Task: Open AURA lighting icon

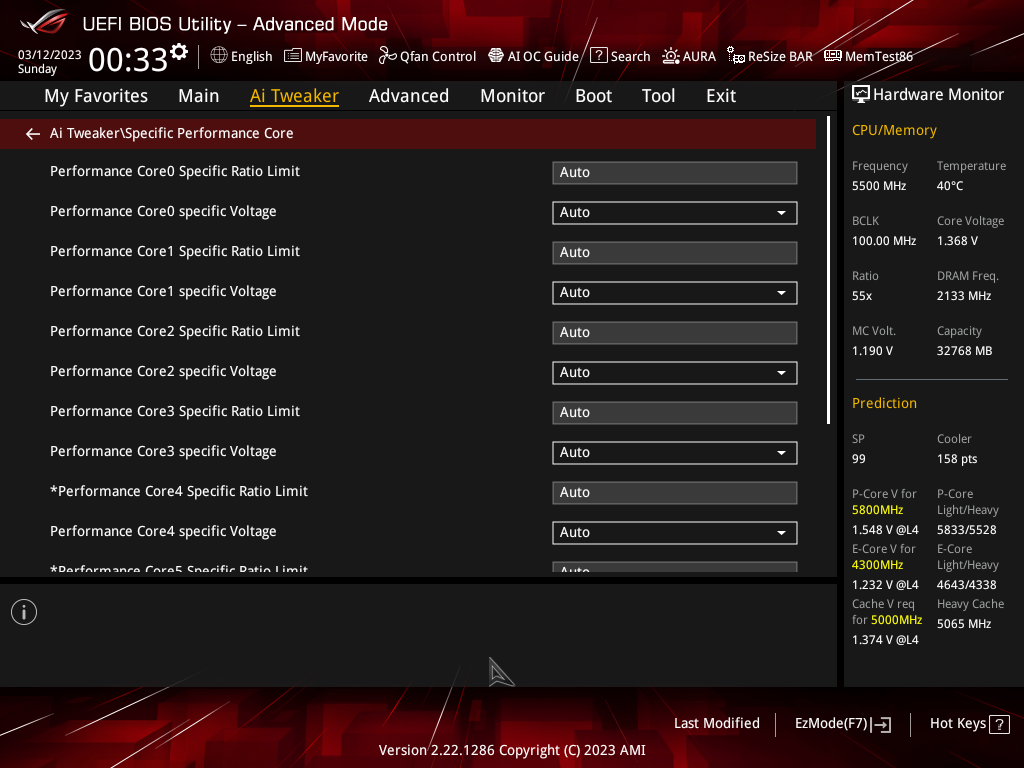Action: [x=671, y=56]
